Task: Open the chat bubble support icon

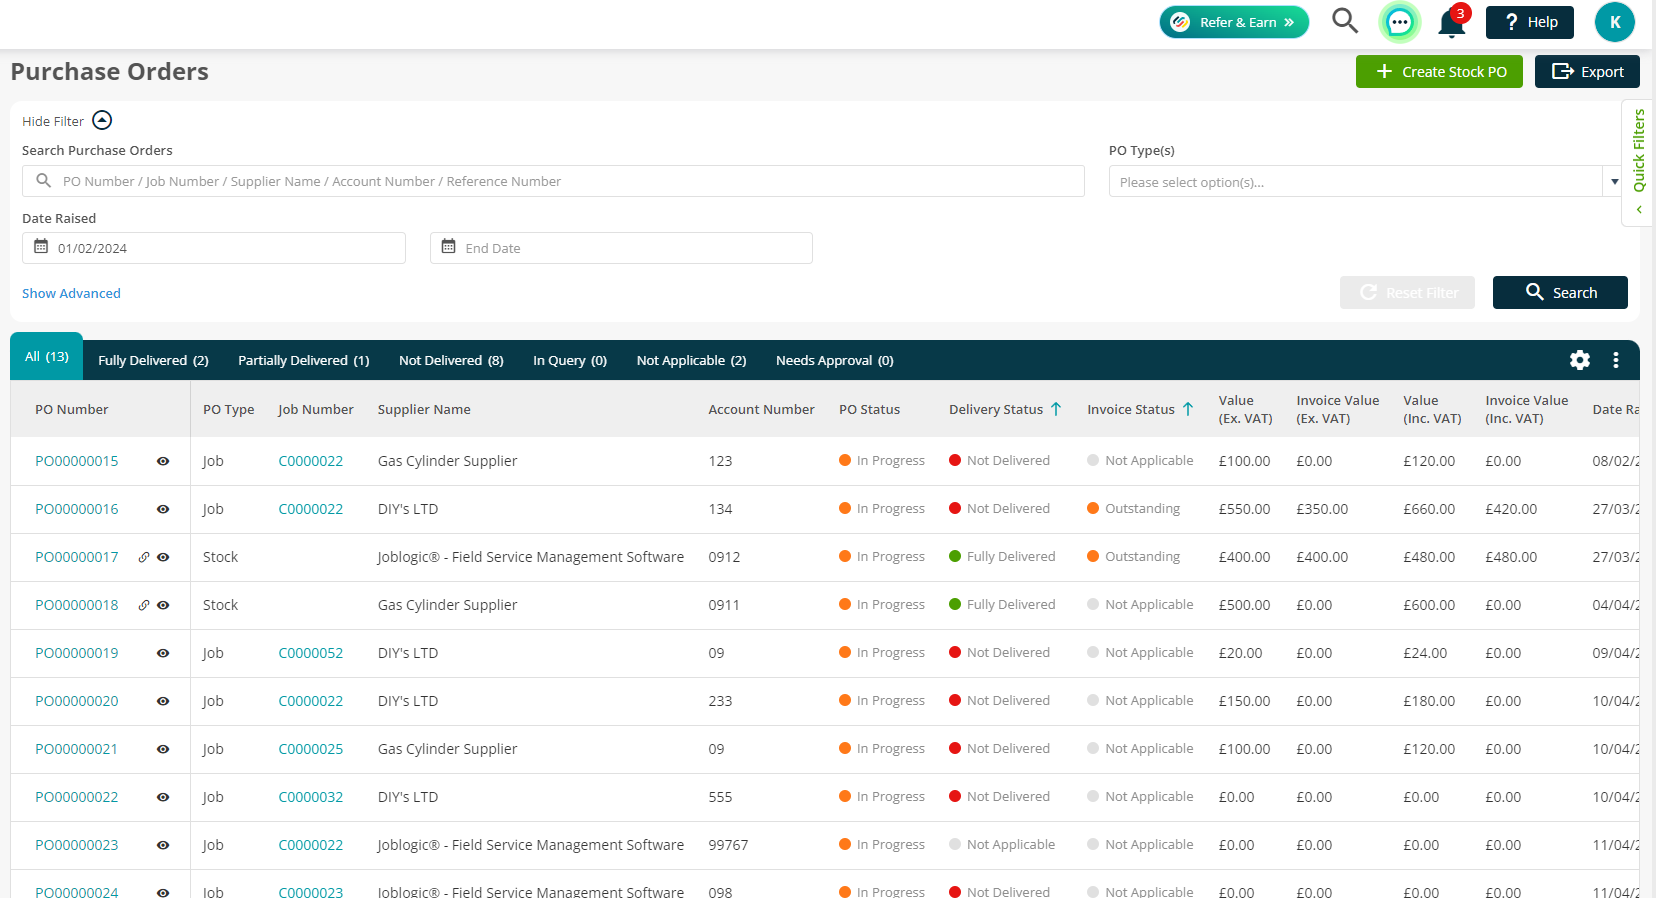Action: click(1399, 22)
